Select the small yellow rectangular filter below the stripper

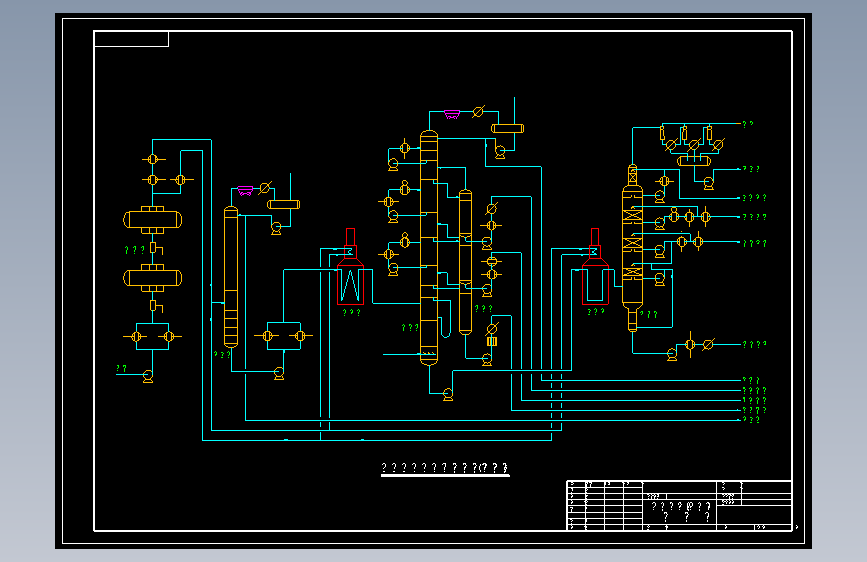(x=492, y=341)
